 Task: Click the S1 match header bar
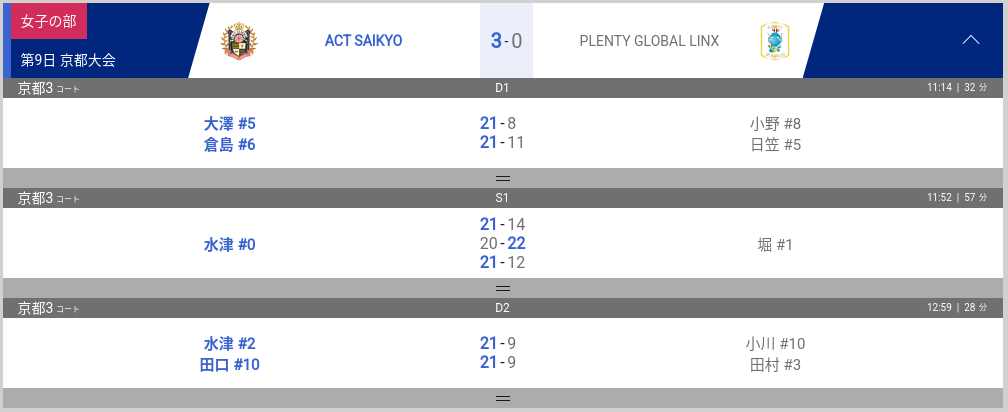click(x=502, y=198)
